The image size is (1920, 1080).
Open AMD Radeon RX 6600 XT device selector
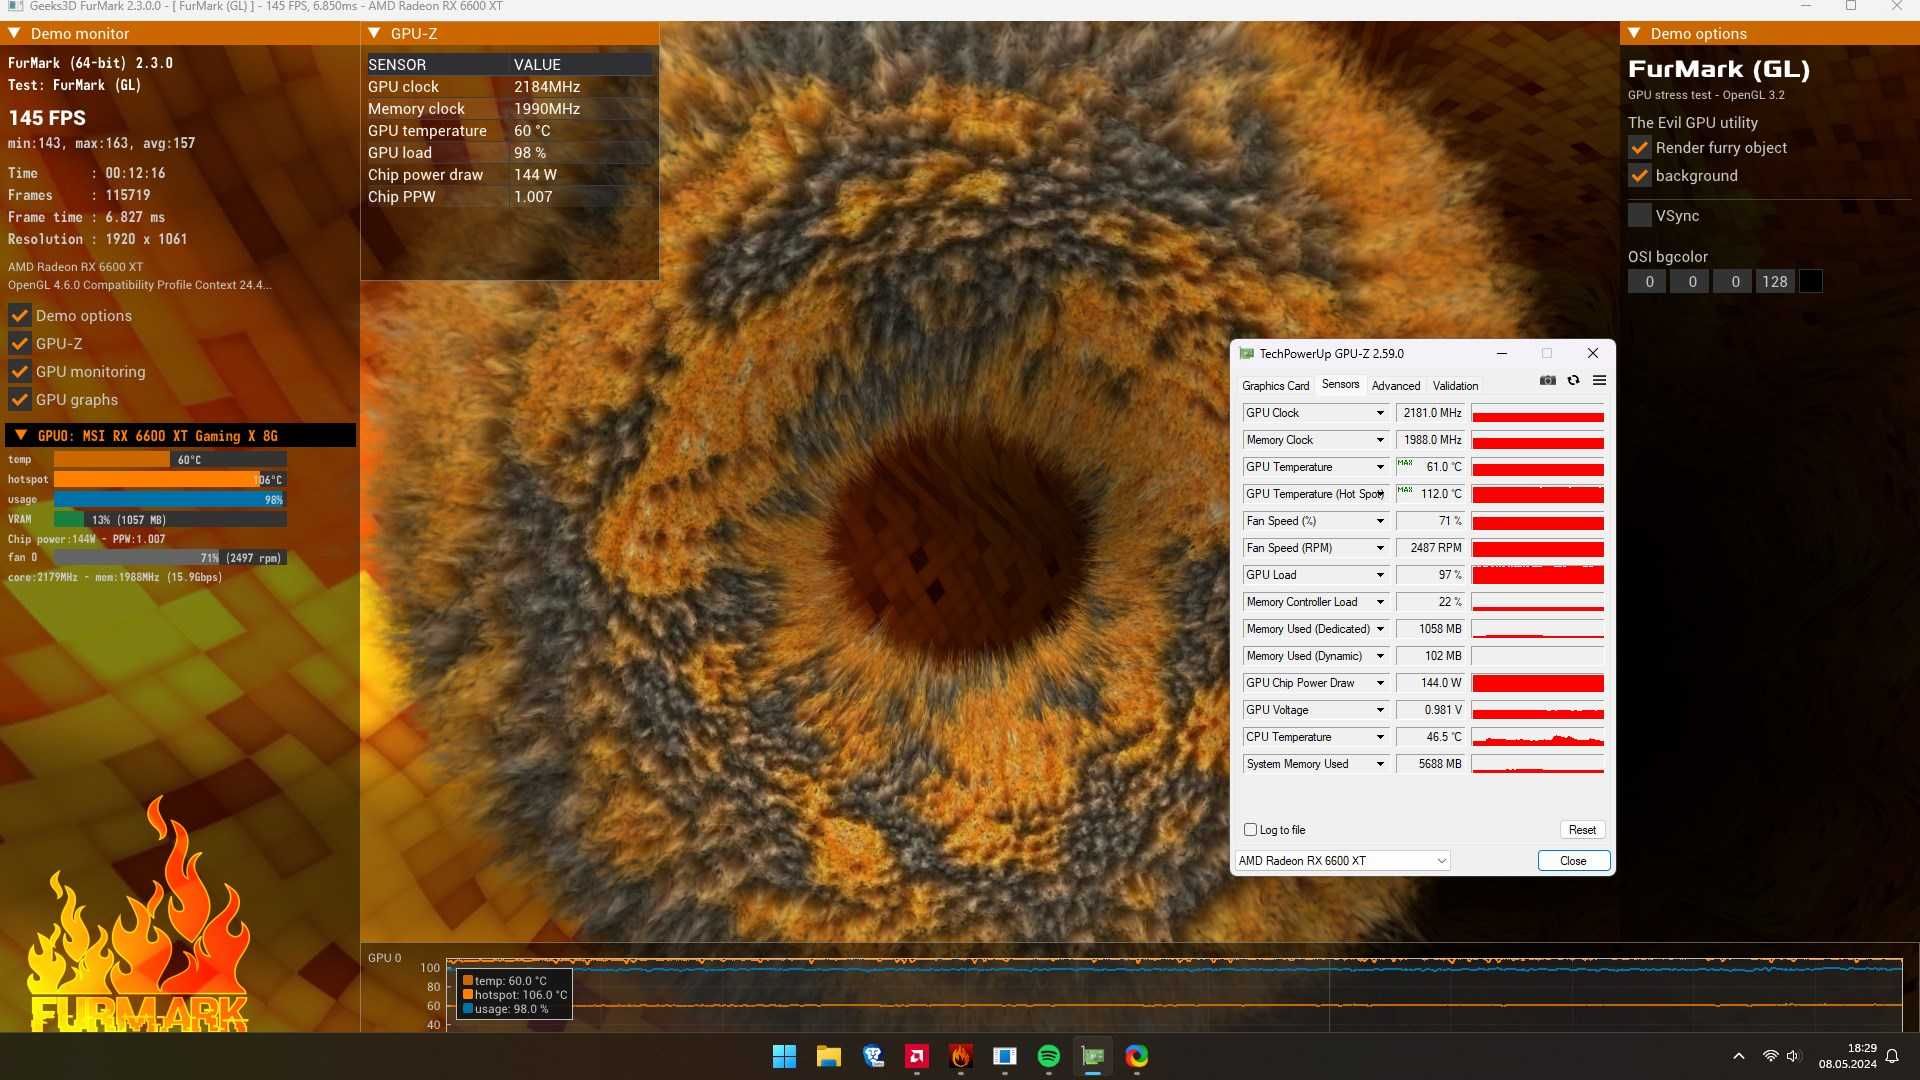click(1342, 861)
